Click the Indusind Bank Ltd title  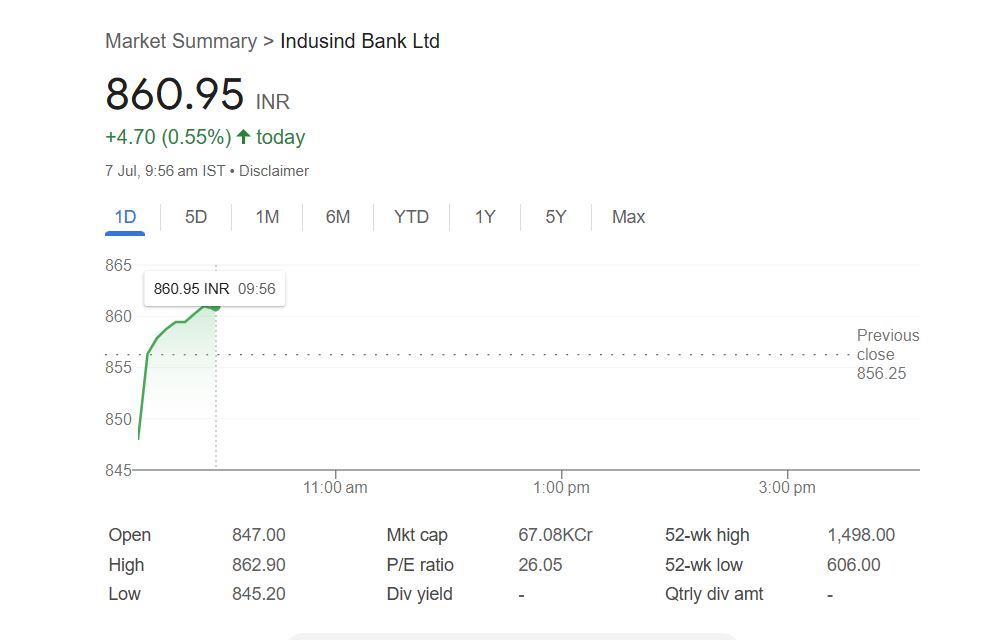[360, 41]
